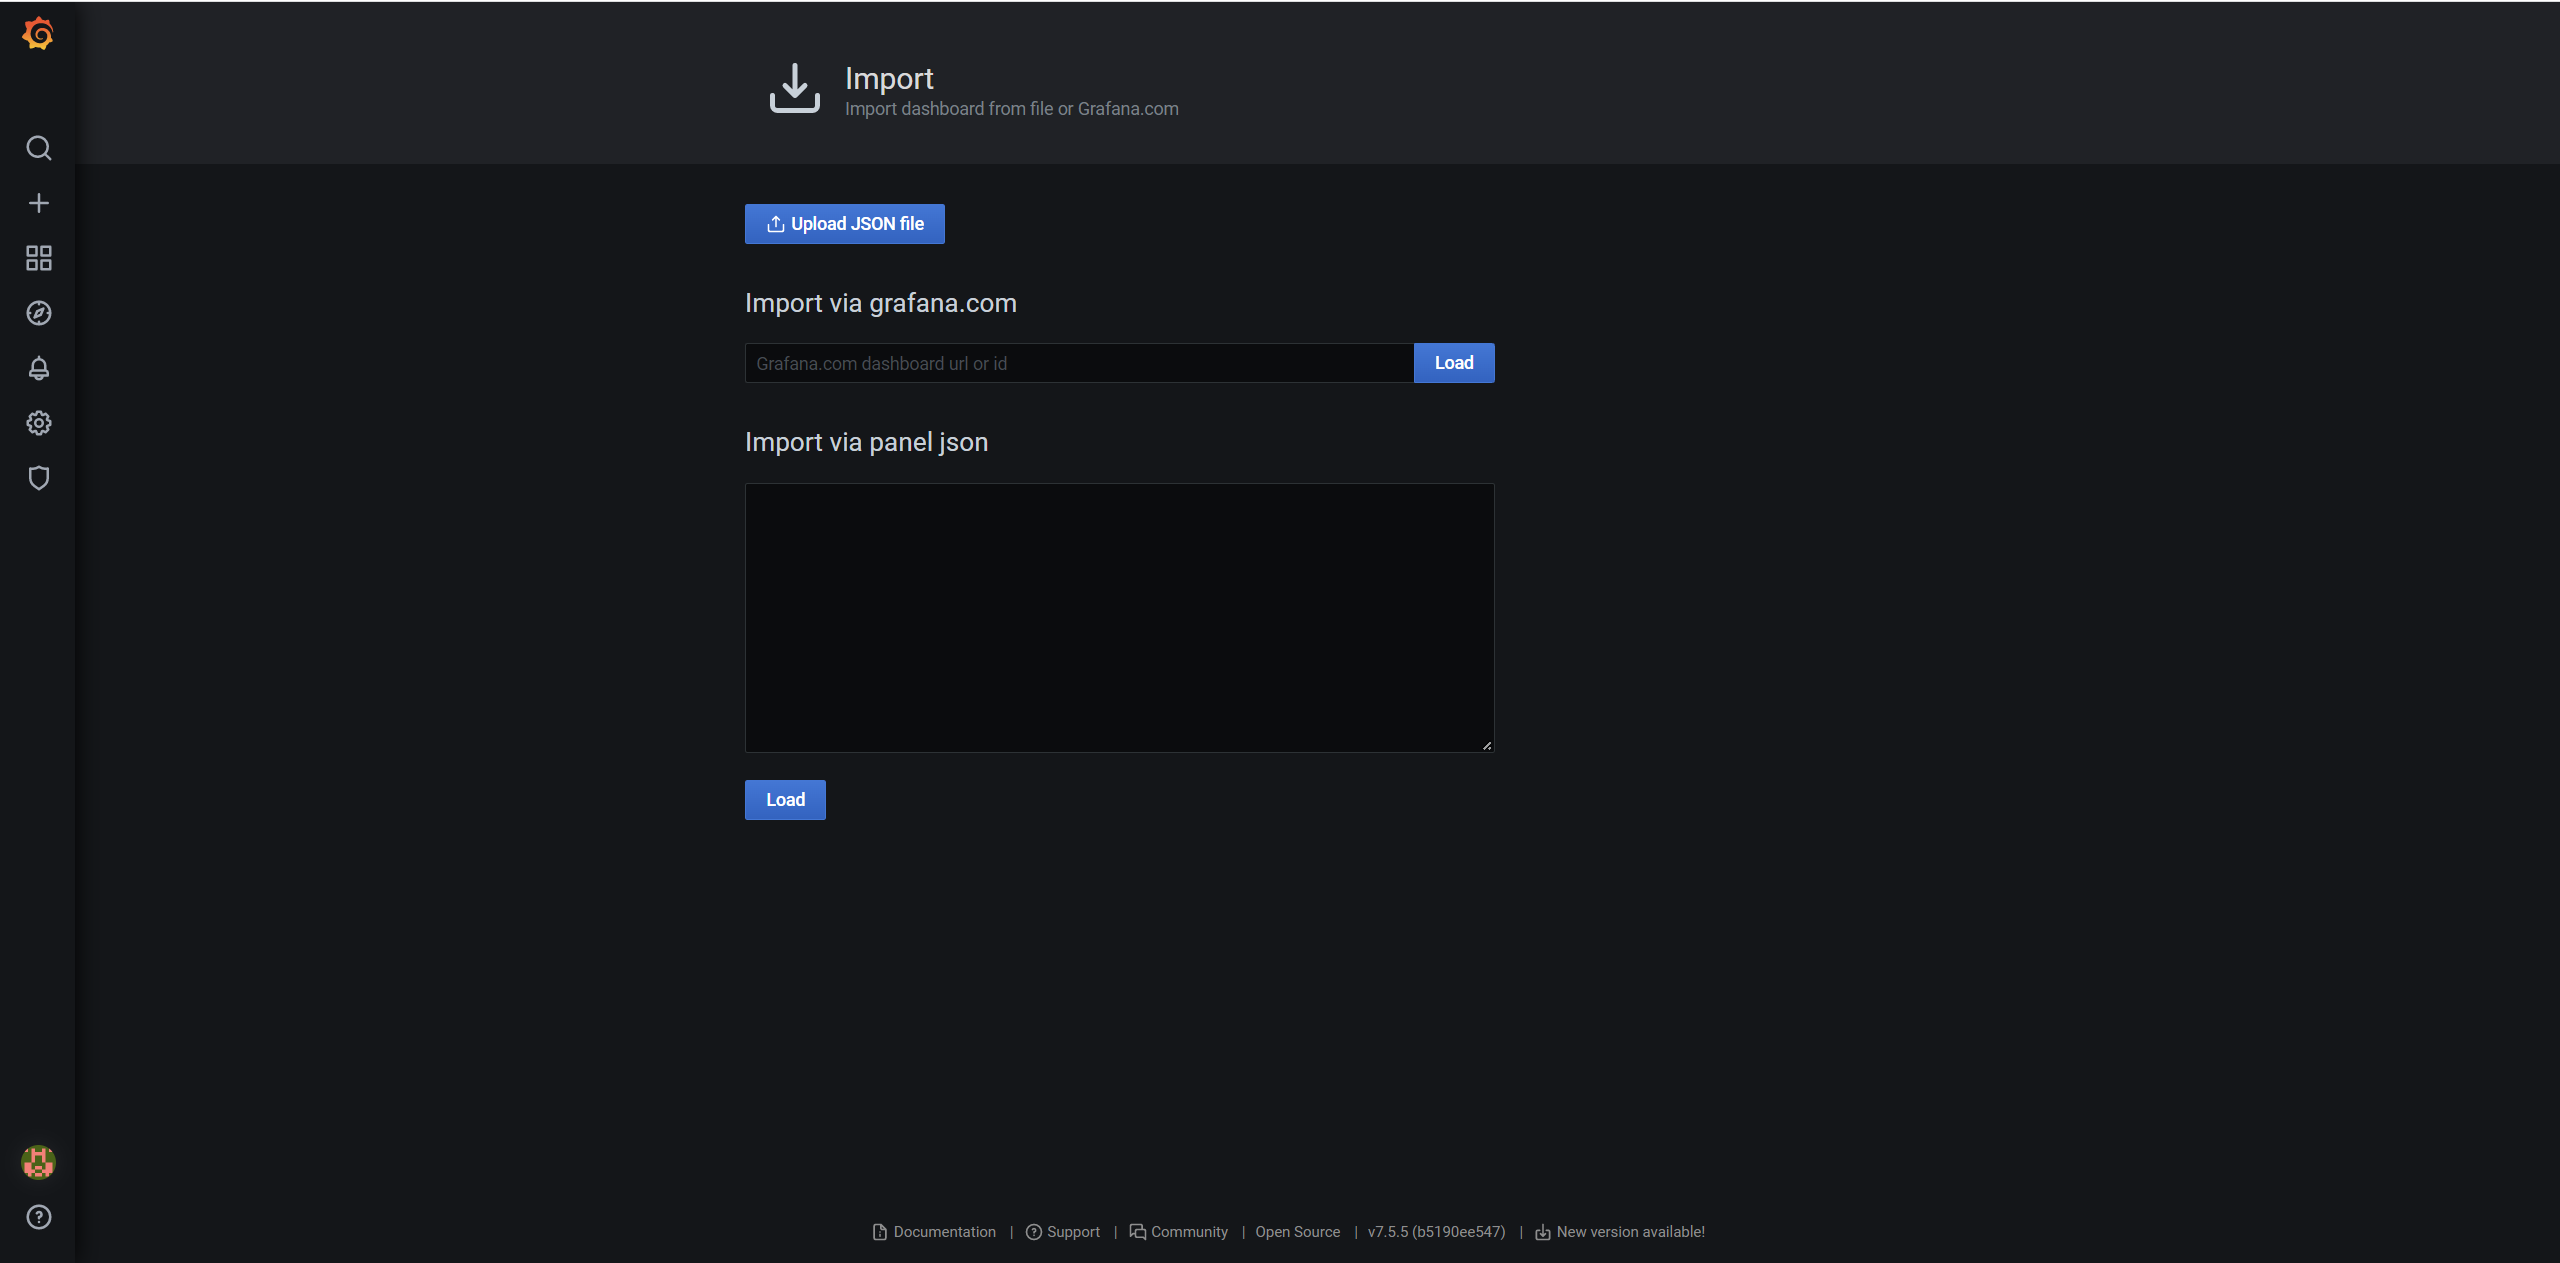Grab the textarea resize handle corner
Screen dimensions: 2560x1263
[1486, 745]
